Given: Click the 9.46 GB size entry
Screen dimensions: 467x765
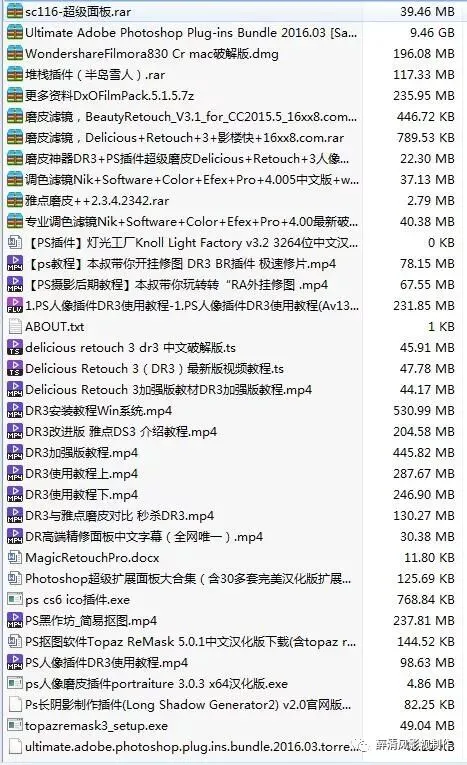Looking at the screenshot, I should pos(432,33).
